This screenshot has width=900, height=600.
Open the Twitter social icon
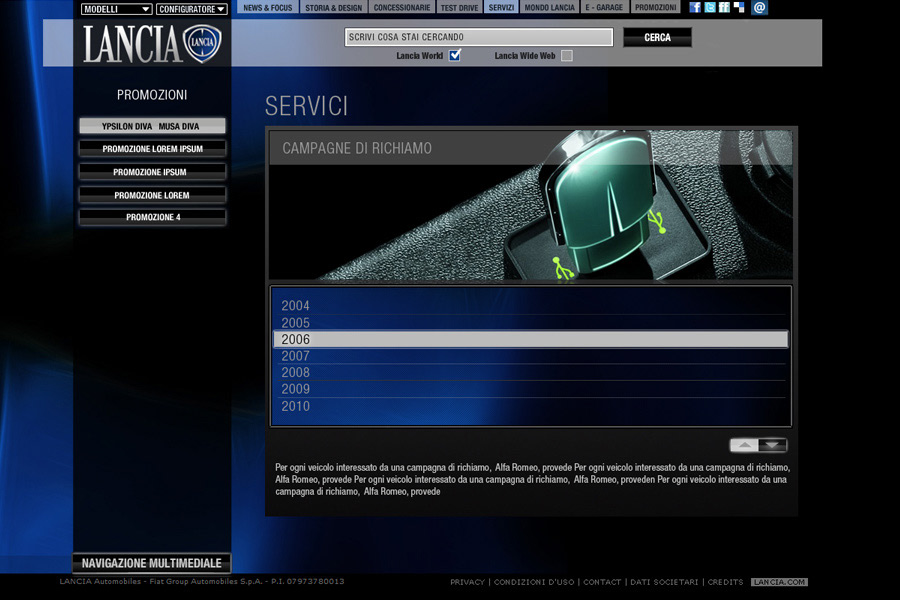click(710, 7)
